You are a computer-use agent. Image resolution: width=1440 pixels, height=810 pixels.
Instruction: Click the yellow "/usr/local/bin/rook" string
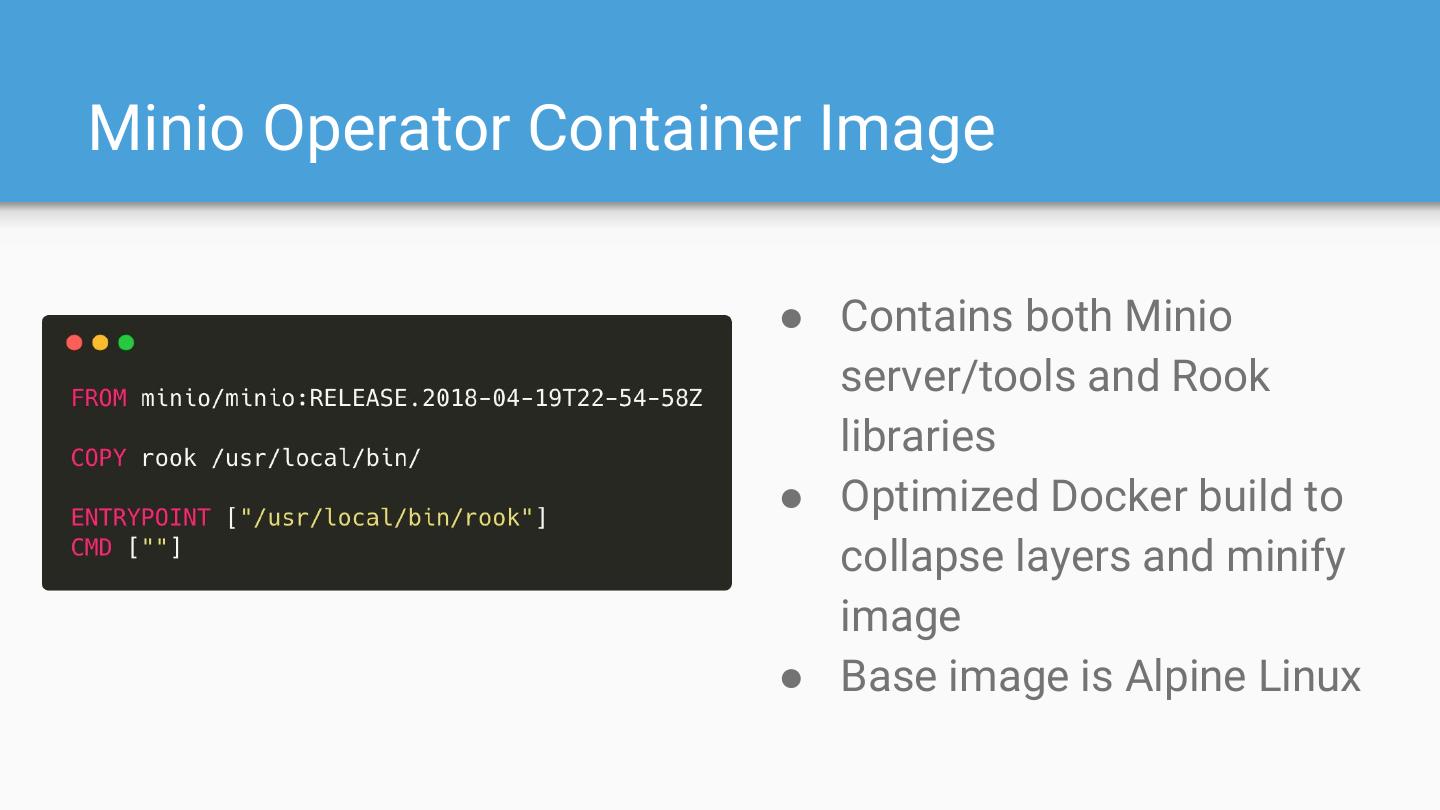point(387,518)
